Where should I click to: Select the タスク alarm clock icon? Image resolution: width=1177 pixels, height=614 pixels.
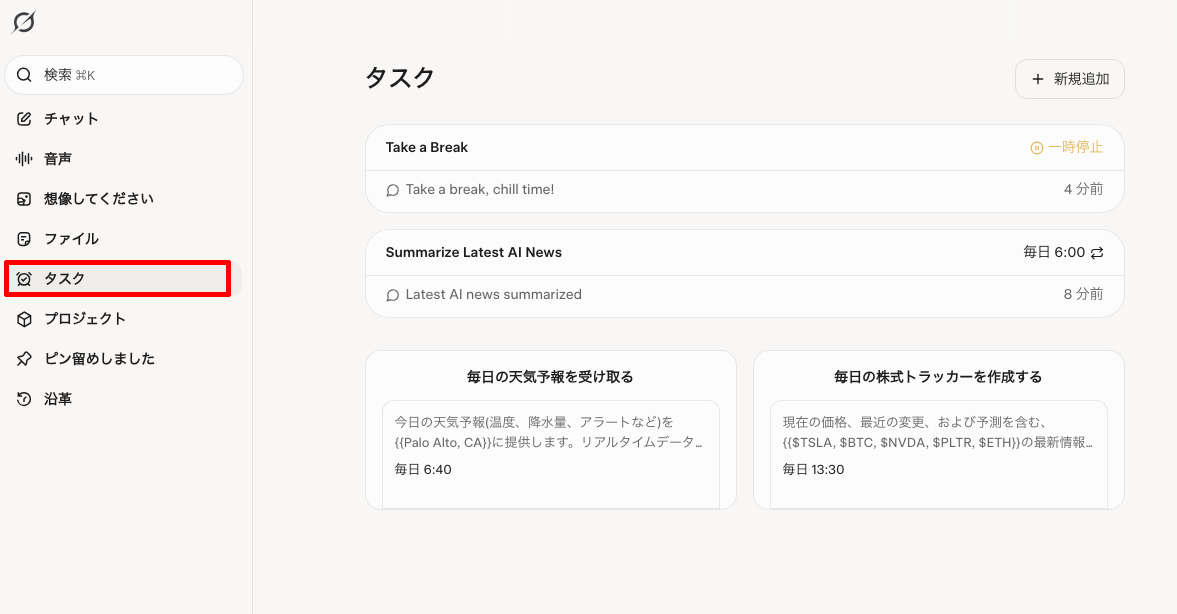pyautogui.click(x=25, y=279)
